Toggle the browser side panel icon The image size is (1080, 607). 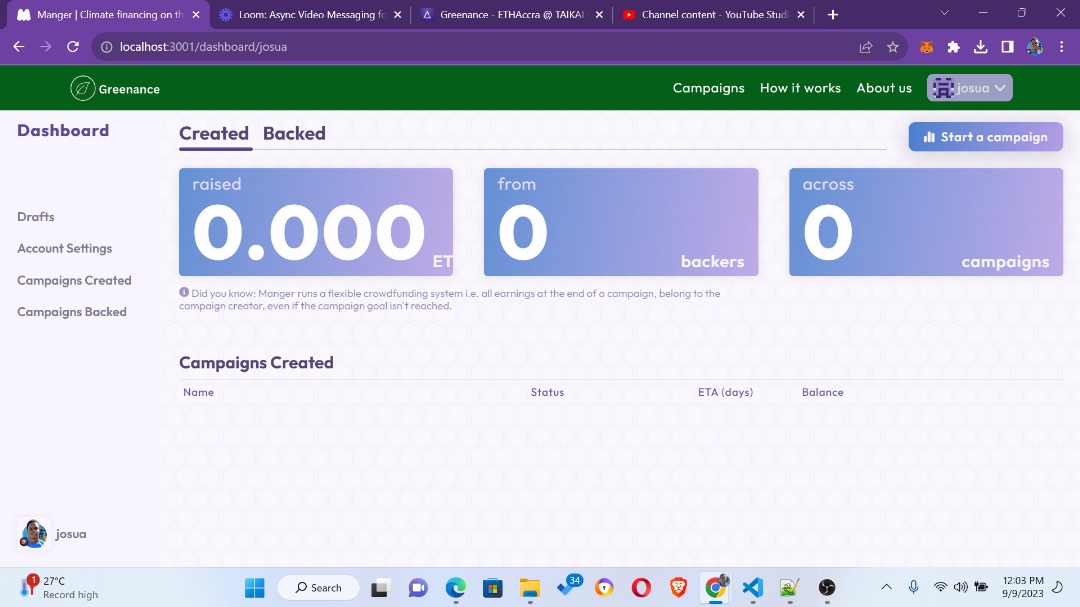tap(1007, 47)
